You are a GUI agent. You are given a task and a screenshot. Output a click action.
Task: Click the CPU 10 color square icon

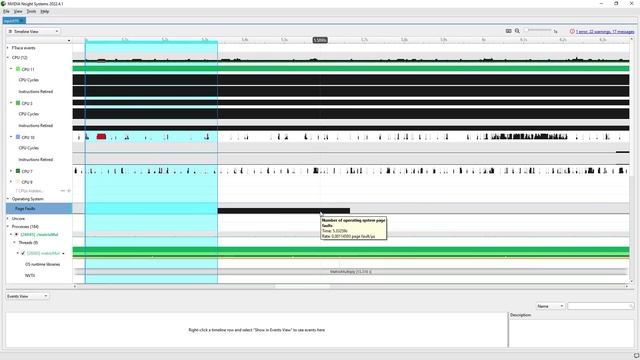[18, 137]
